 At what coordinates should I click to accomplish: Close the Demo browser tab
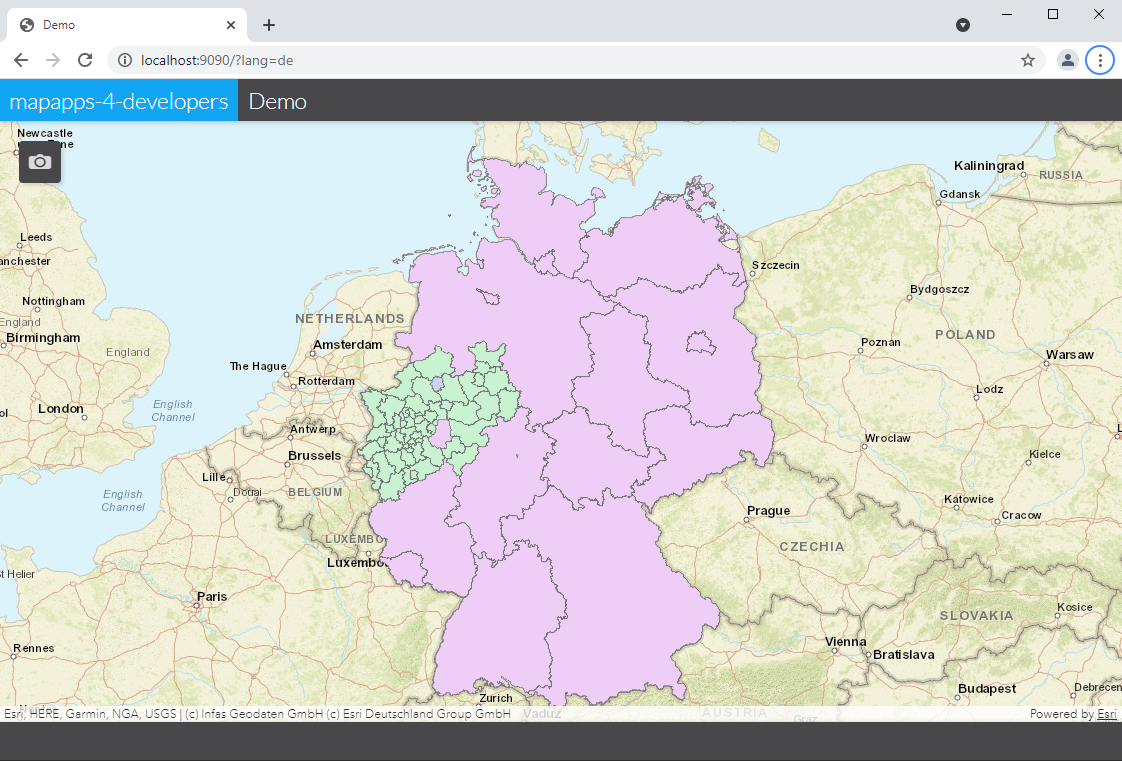[x=230, y=24]
